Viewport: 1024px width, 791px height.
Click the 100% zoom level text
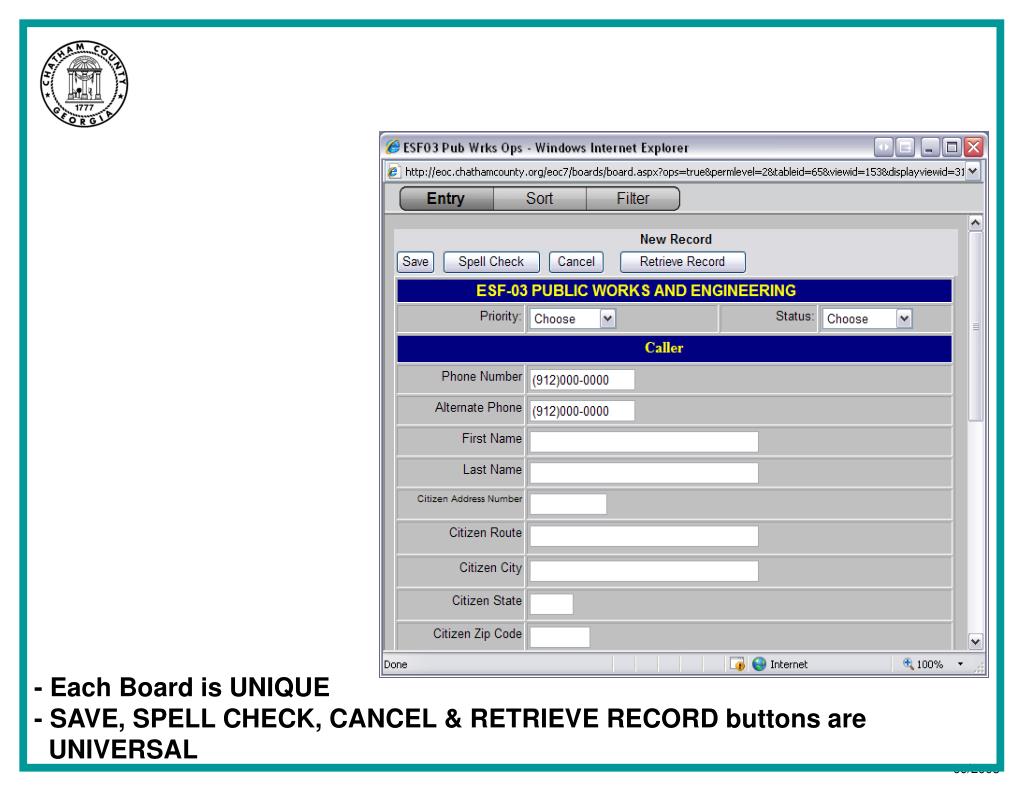[x=929, y=664]
